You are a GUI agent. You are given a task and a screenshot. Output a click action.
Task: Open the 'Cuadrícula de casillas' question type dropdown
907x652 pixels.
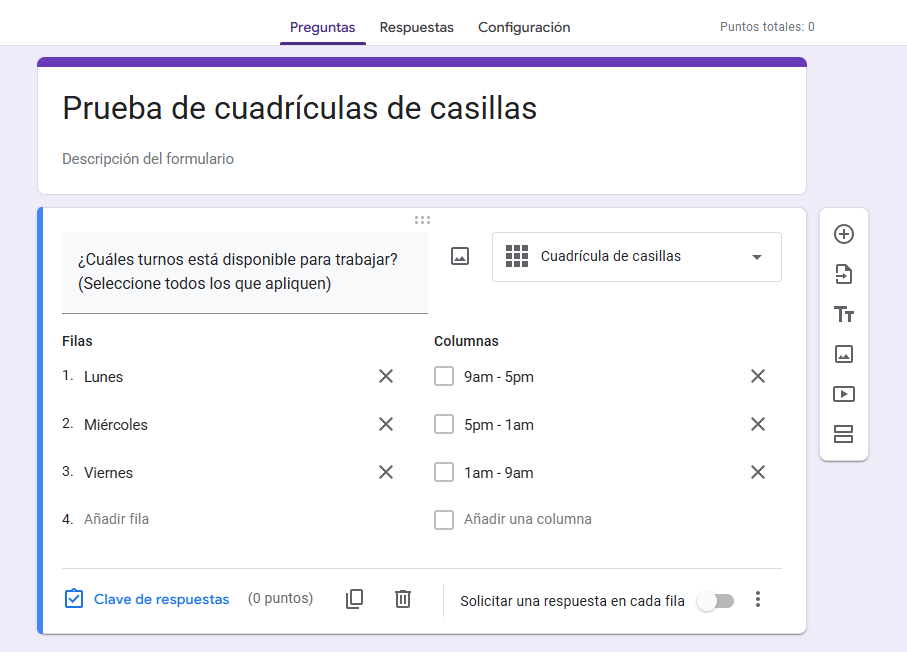pyautogui.click(x=637, y=257)
